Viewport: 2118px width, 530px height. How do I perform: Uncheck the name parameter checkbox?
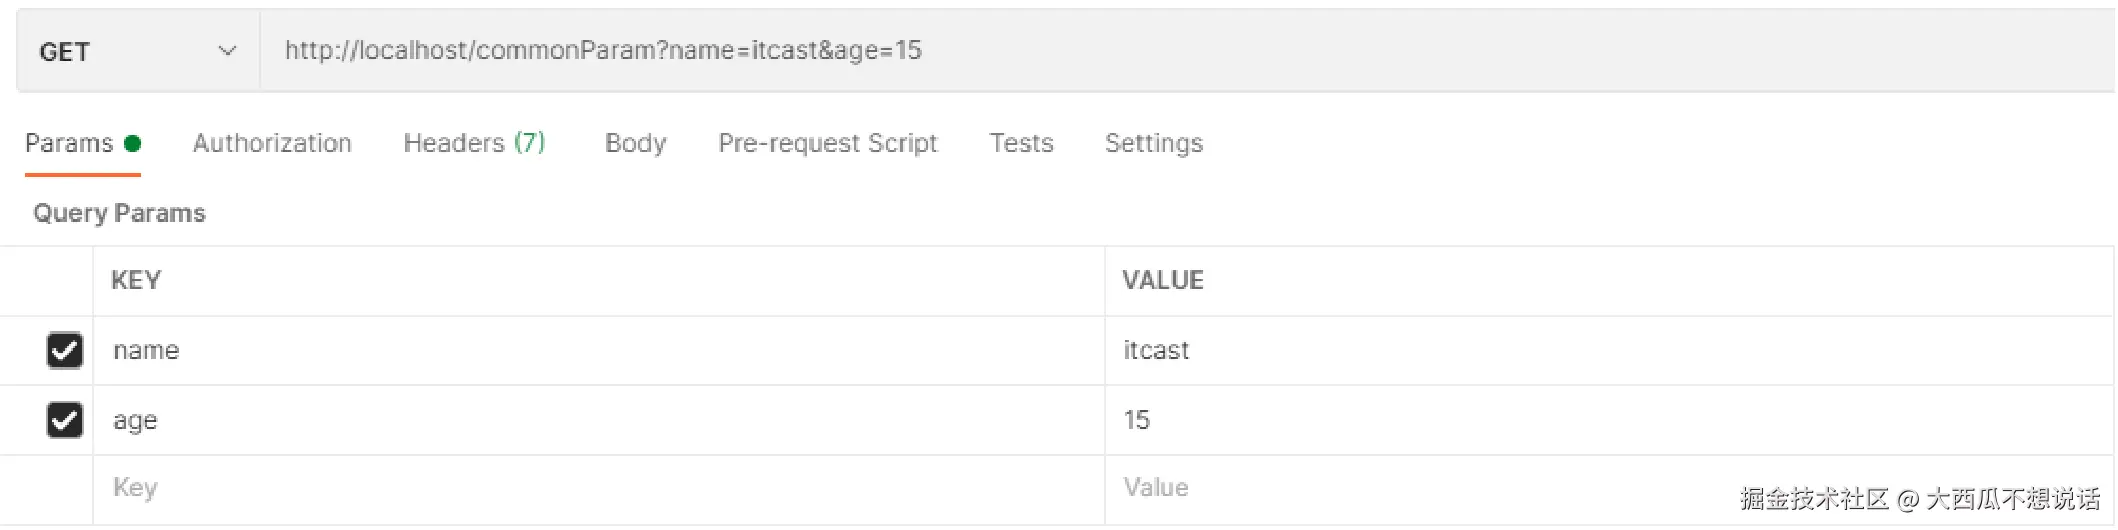point(65,351)
